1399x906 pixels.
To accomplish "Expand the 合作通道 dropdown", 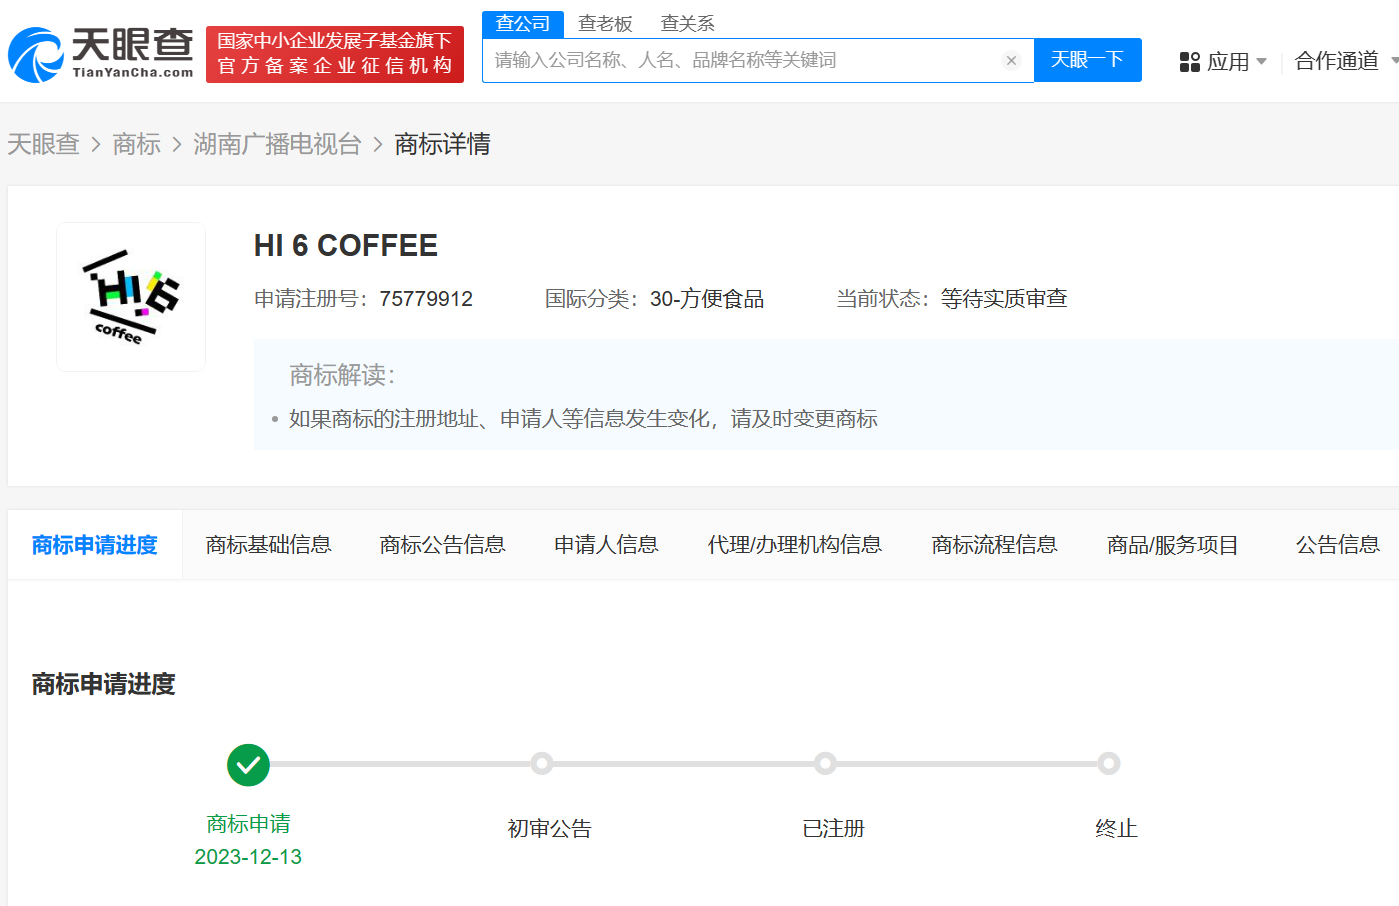I will pyautogui.click(x=1345, y=61).
